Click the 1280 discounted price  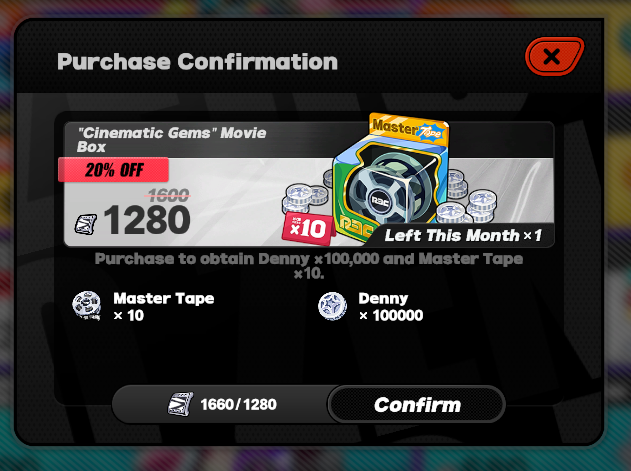point(147,220)
